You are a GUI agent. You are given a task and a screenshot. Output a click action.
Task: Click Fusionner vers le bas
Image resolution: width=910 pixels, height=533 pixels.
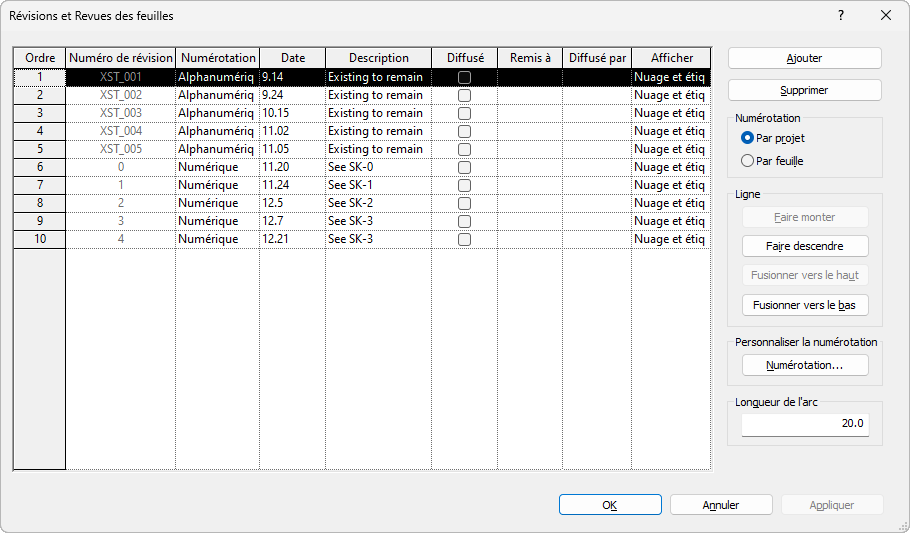[x=805, y=305]
